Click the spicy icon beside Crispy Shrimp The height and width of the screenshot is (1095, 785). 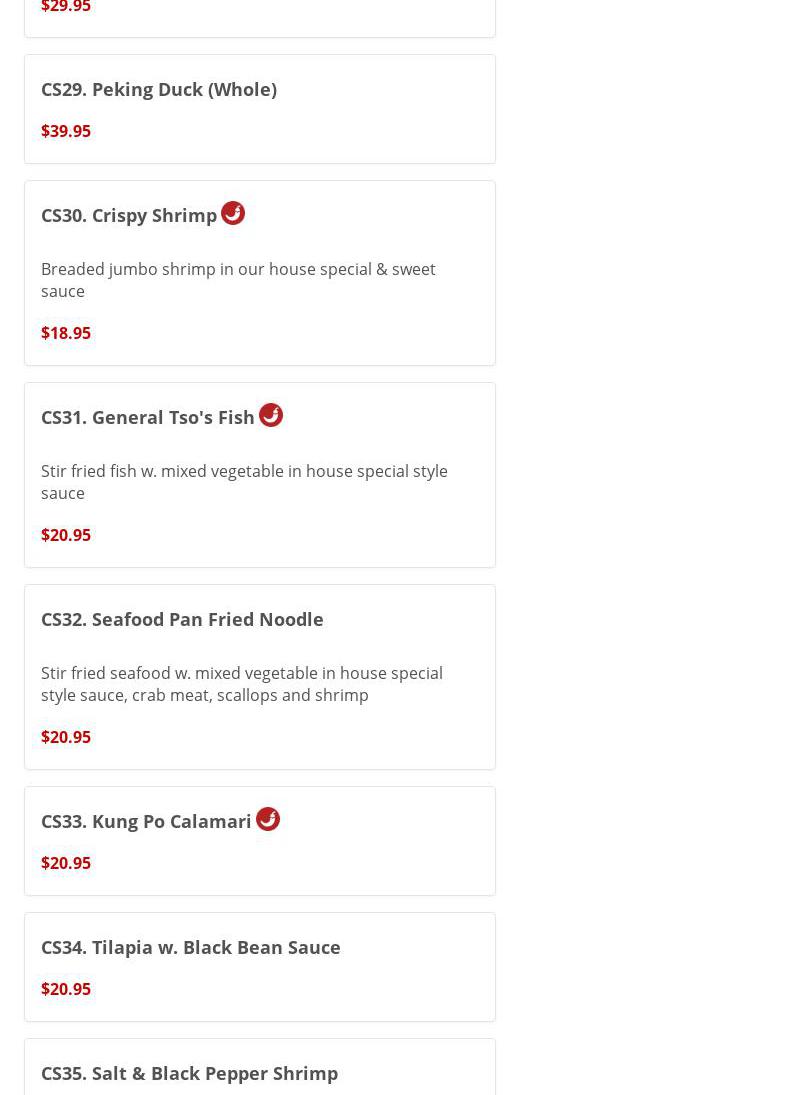[x=233, y=213]
